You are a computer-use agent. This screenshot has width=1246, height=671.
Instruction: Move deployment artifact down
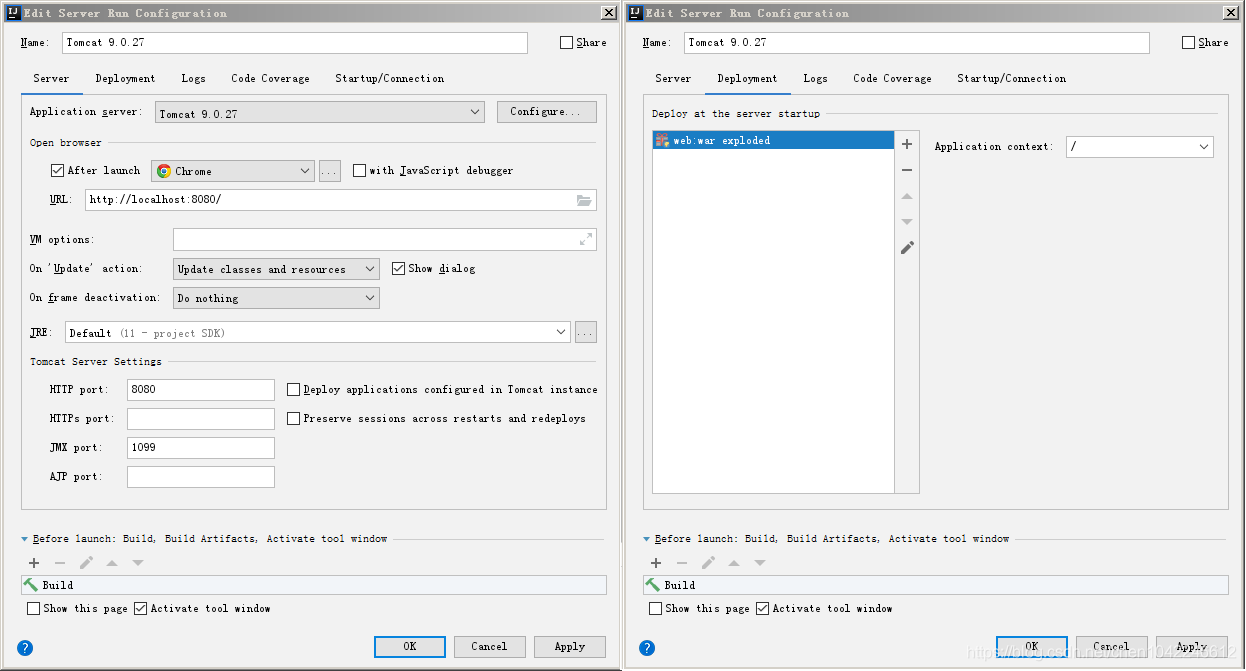pos(907,222)
